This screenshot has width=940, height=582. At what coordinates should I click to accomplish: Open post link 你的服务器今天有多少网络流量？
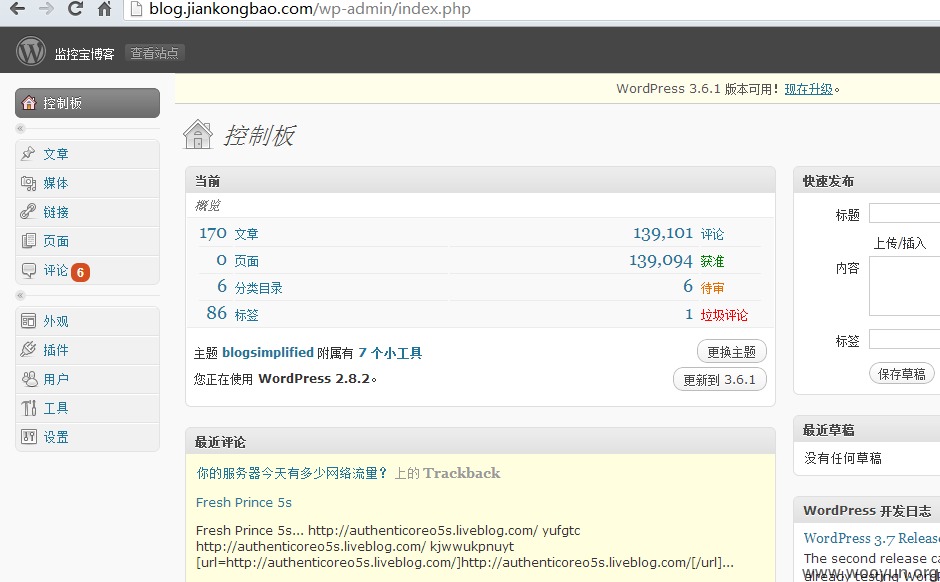pyautogui.click(x=292, y=473)
